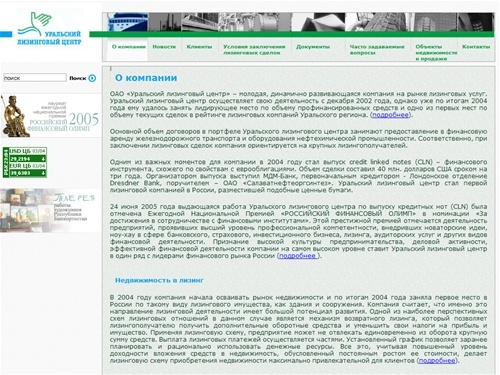This screenshot has width=500, height=375.
Task: Click the Уральский лизинговый центр logo
Action: [49, 29]
